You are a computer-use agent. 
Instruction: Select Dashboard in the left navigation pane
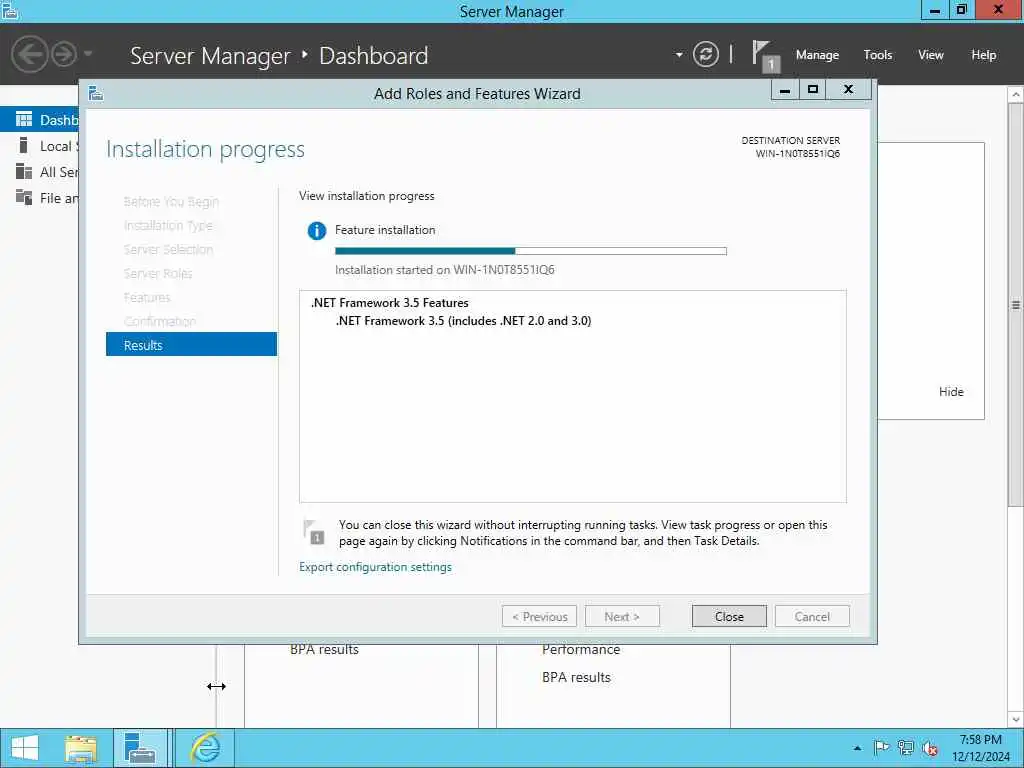coord(39,120)
